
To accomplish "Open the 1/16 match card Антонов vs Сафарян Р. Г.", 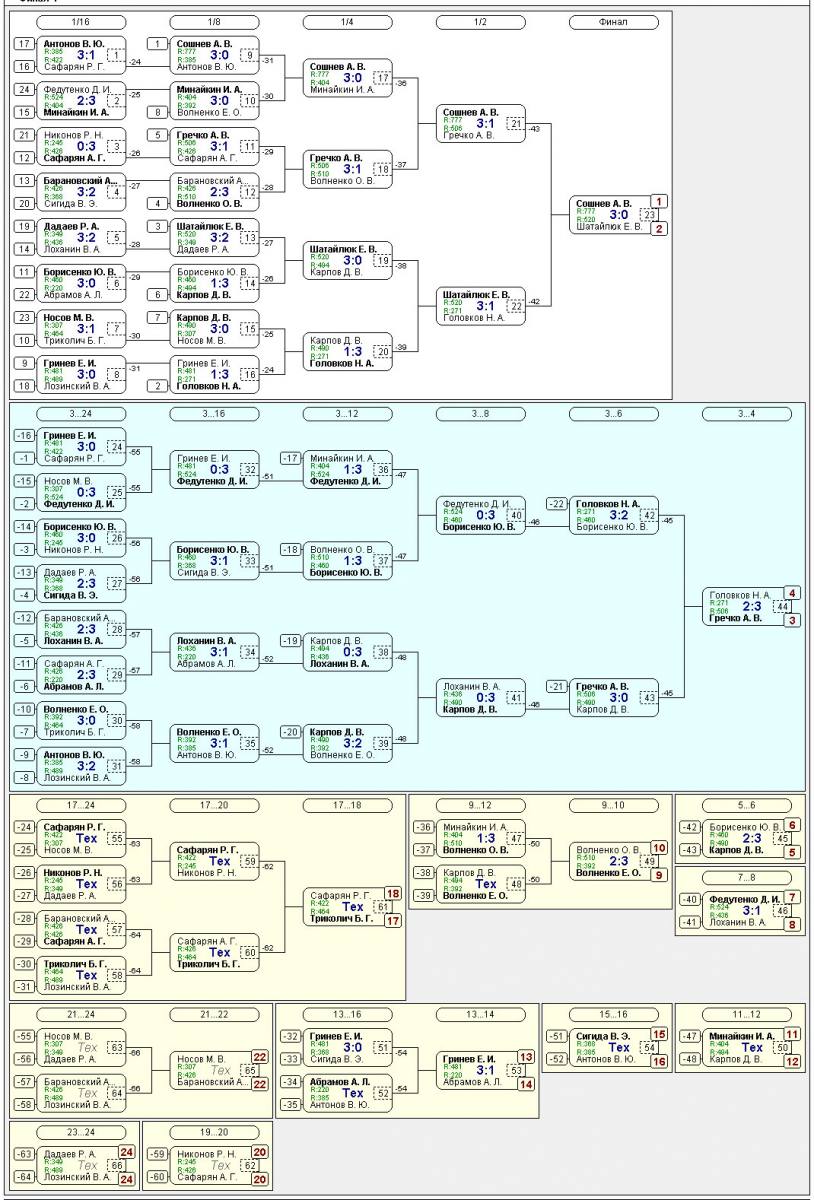I will click(81, 55).
